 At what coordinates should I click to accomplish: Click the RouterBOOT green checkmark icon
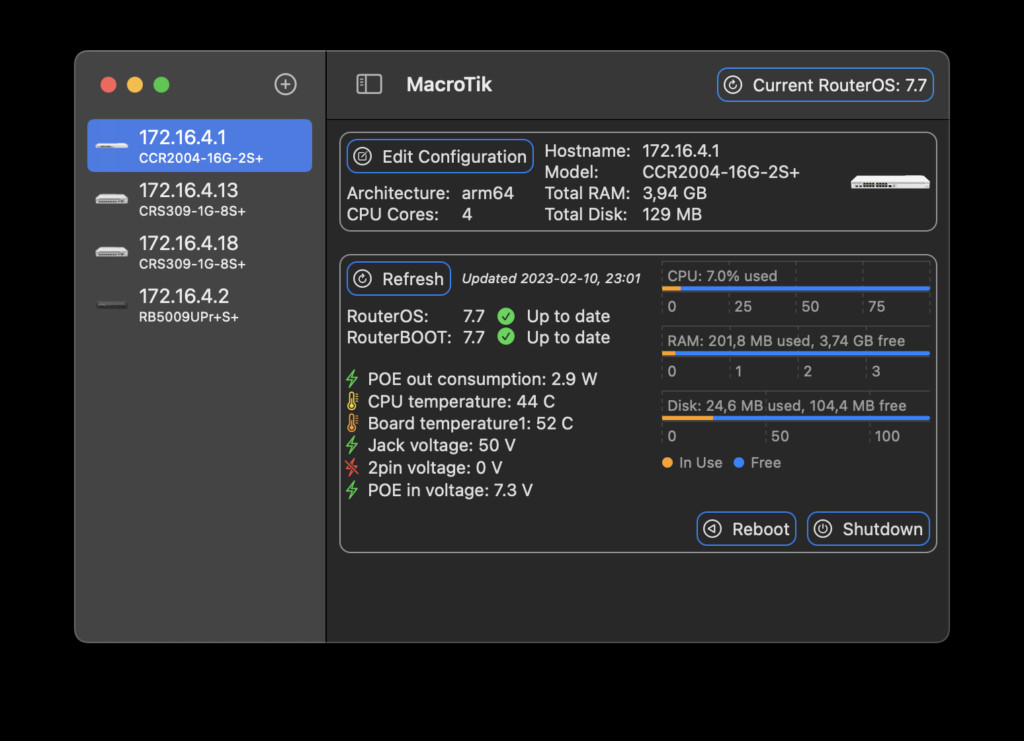(505, 337)
